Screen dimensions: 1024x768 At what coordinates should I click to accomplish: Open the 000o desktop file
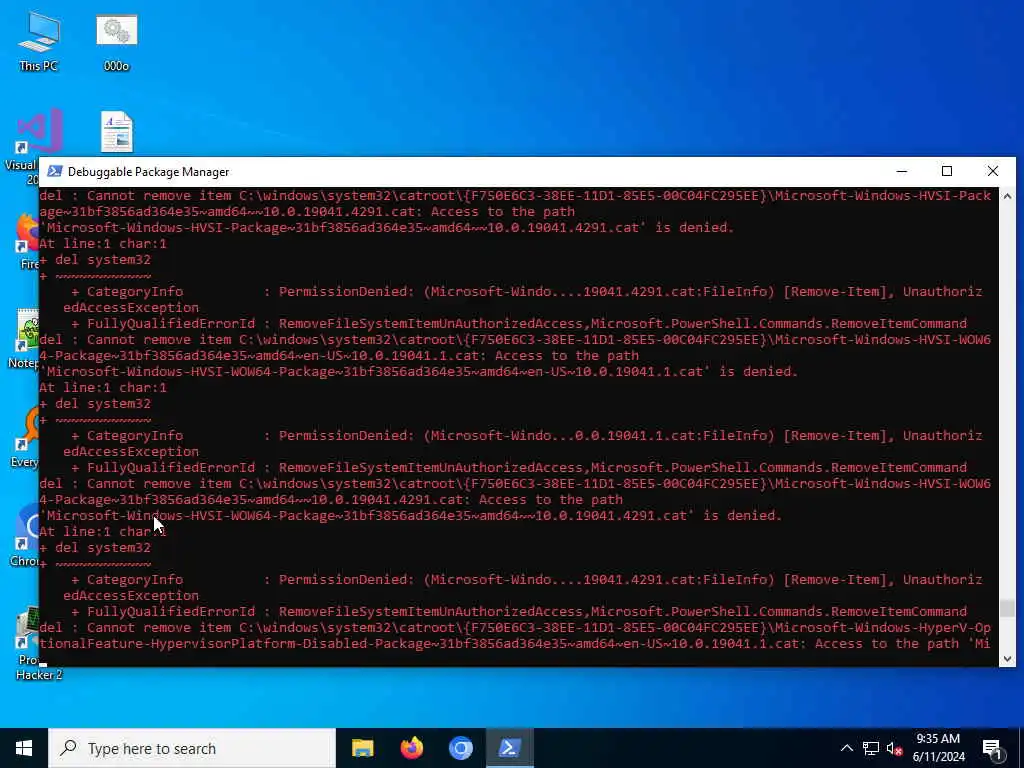pos(116,42)
